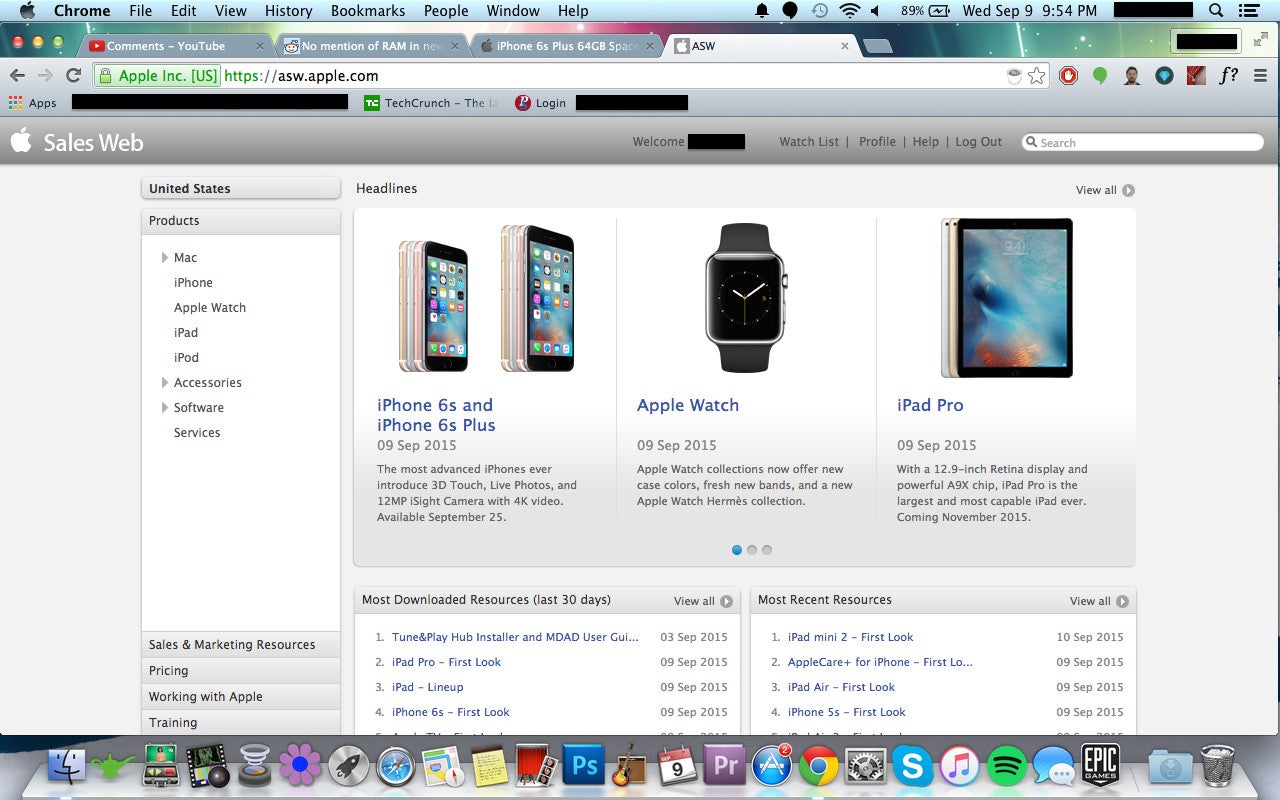Bookmark this page with the star icon
Screen dimensions: 1280x800
(x=1037, y=75)
